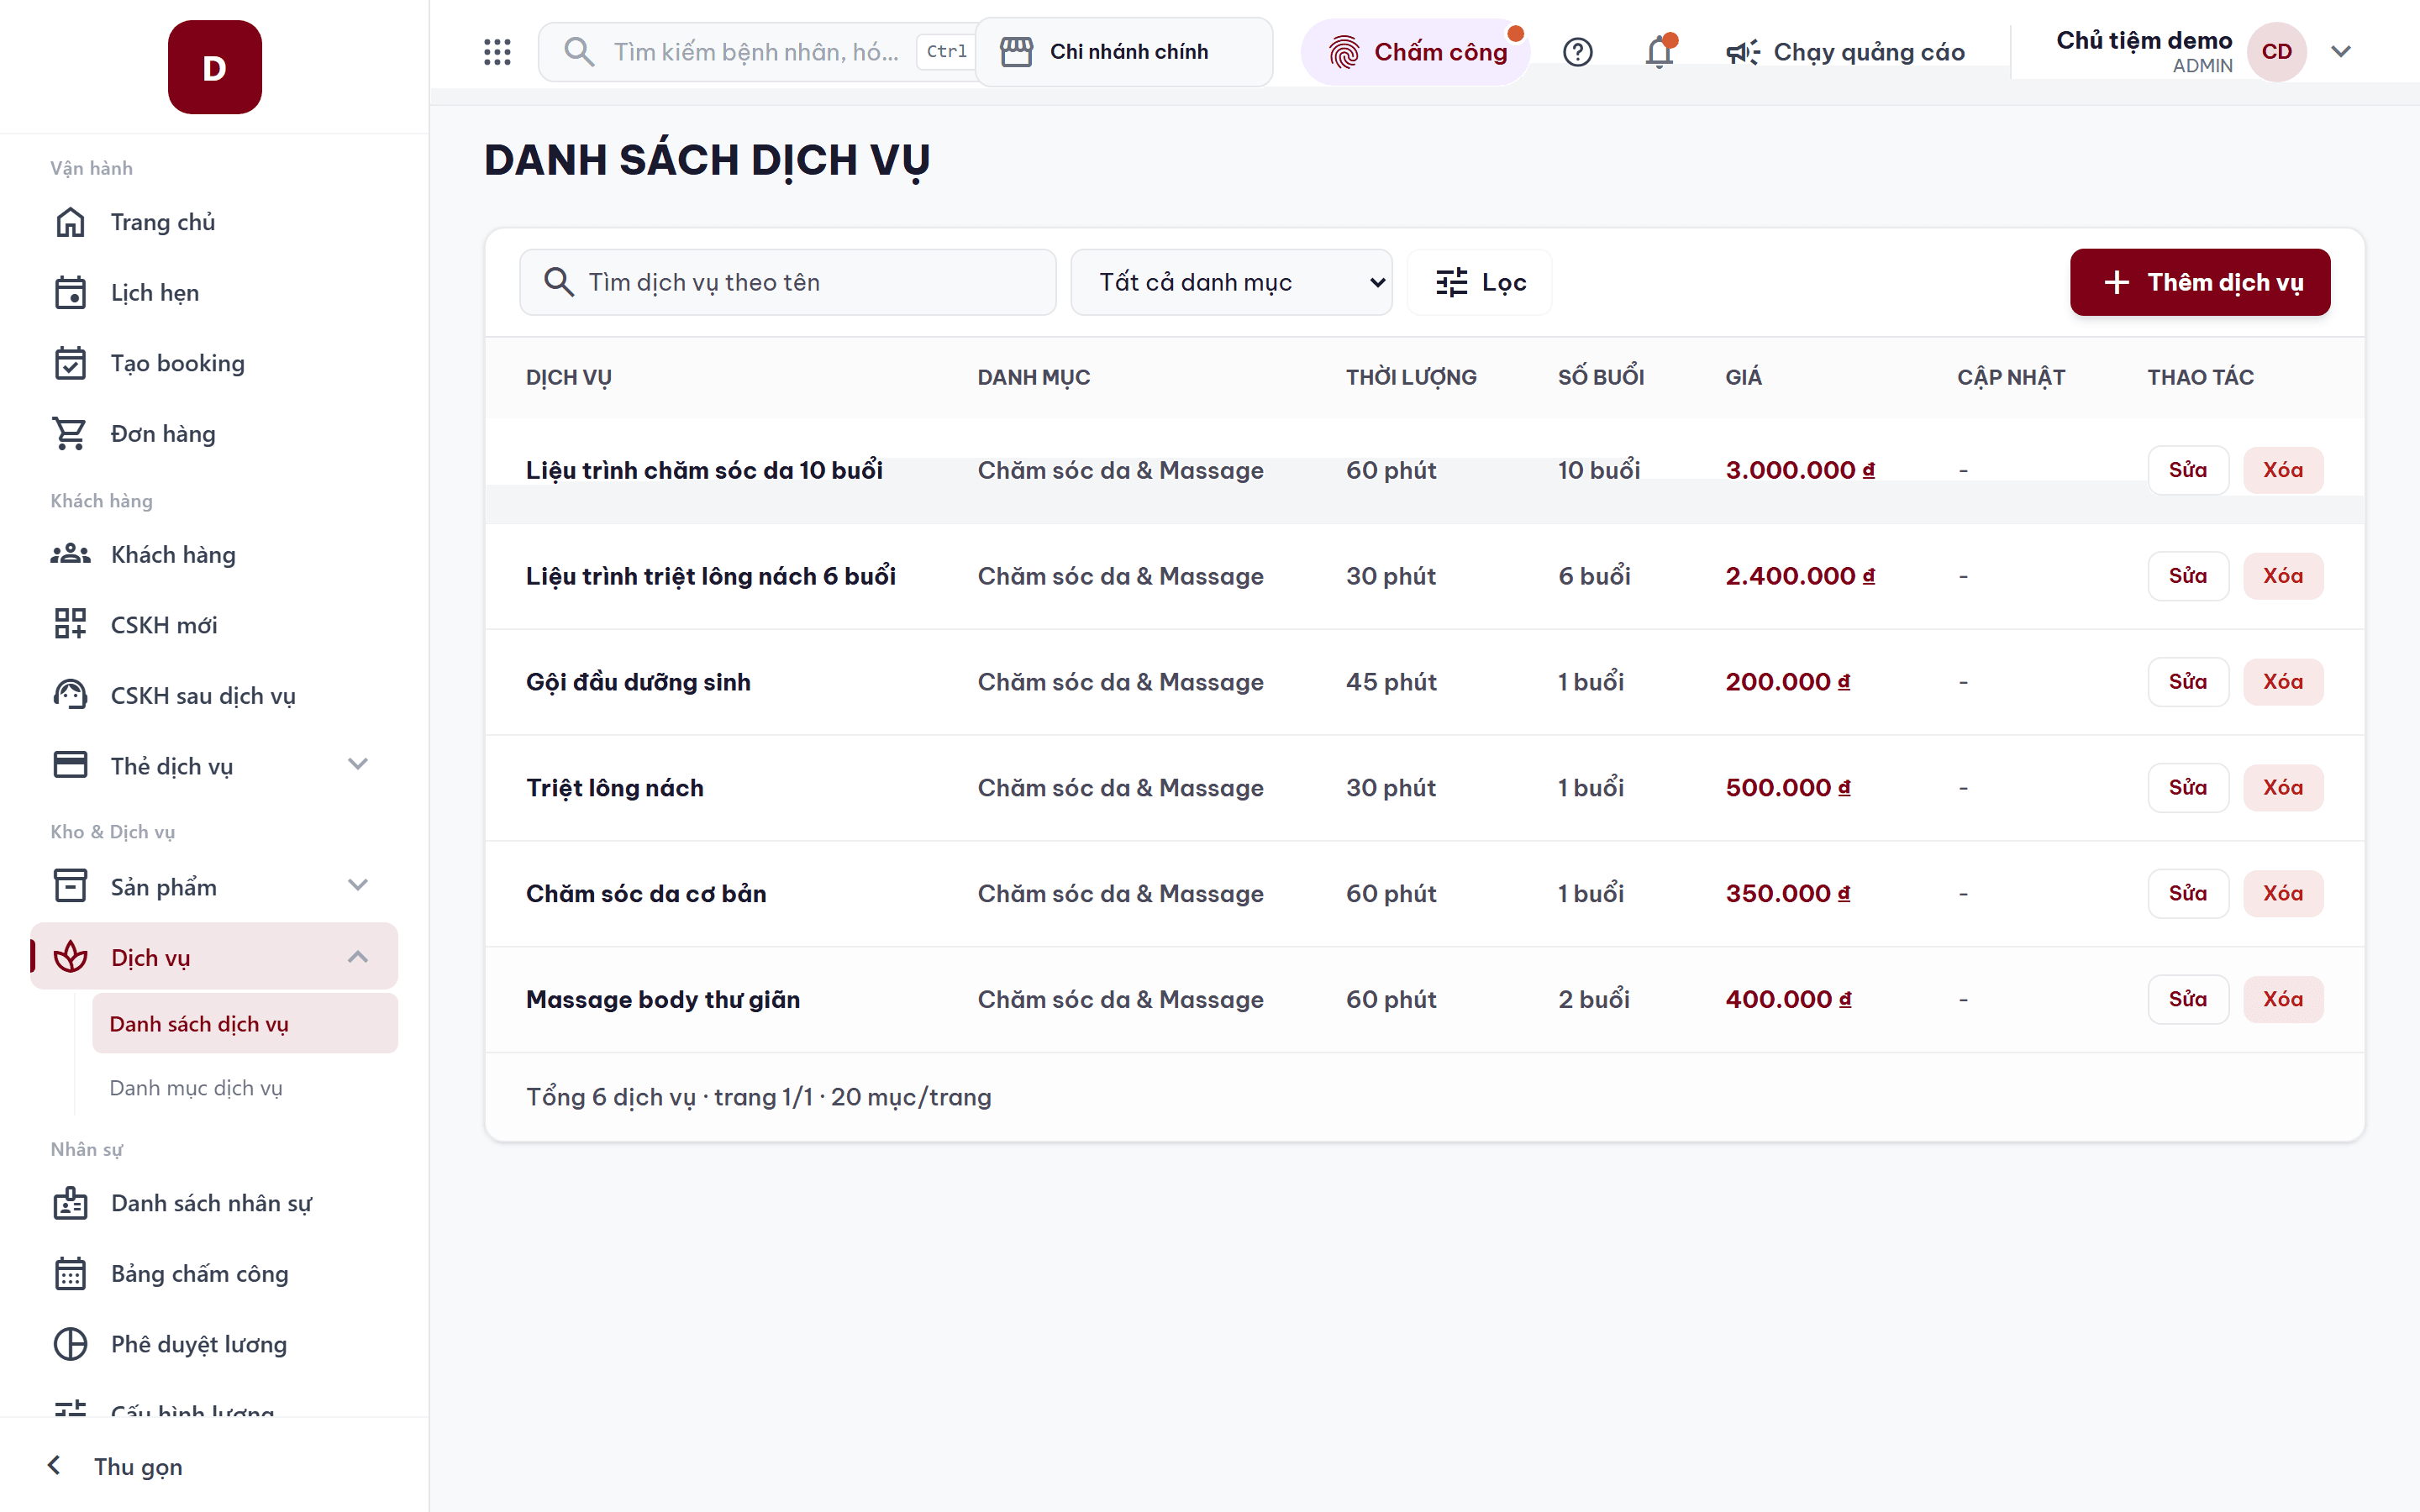The height and width of the screenshot is (1512, 2420).
Task: Click the service name search field
Action: pyautogui.click(x=788, y=282)
